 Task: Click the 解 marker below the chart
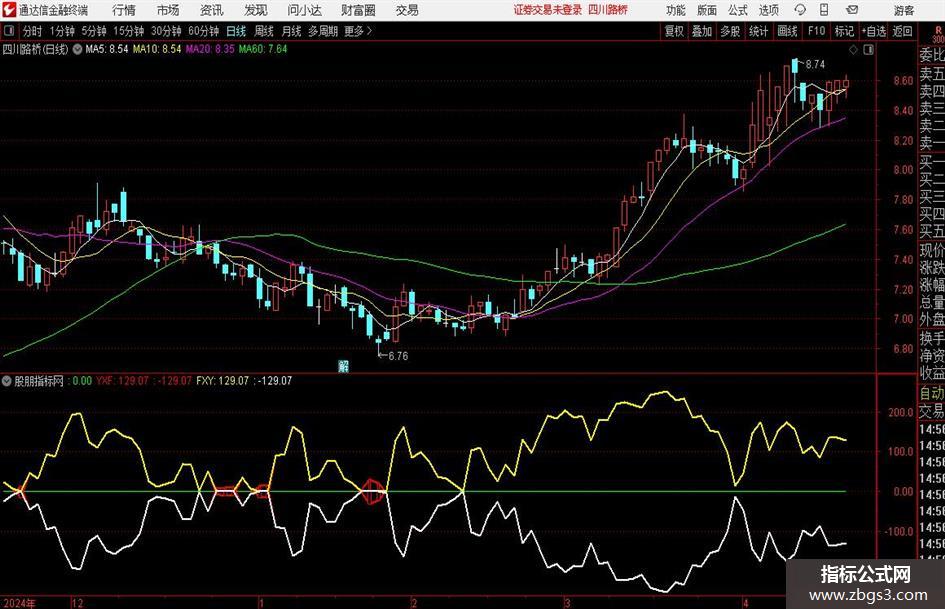pos(344,366)
